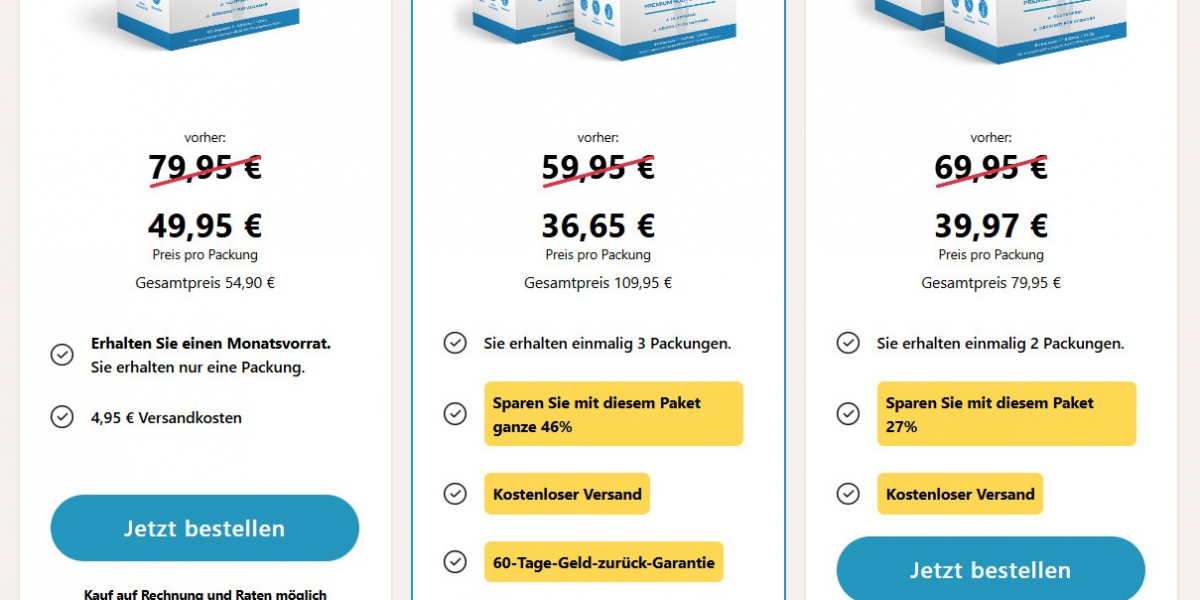This screenshot has width=1200, height=600.
Task: Click checkmark next to 'ganze 46%' savings badge
Action: pyautogui.click(x=455, y=413)
